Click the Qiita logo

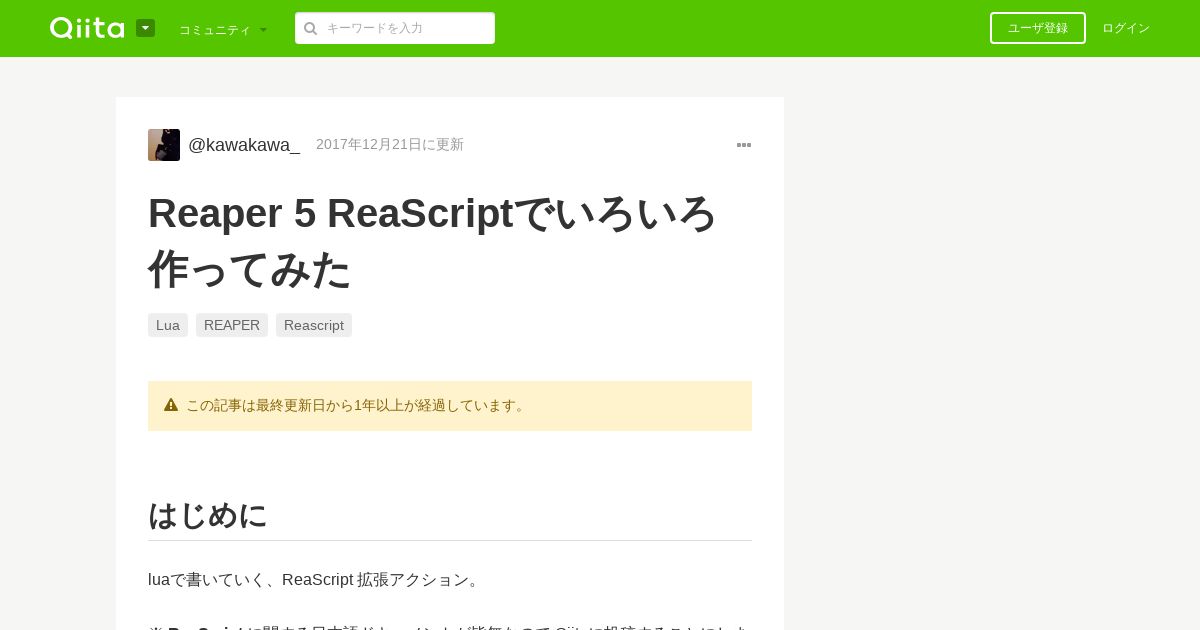point(87,28)
